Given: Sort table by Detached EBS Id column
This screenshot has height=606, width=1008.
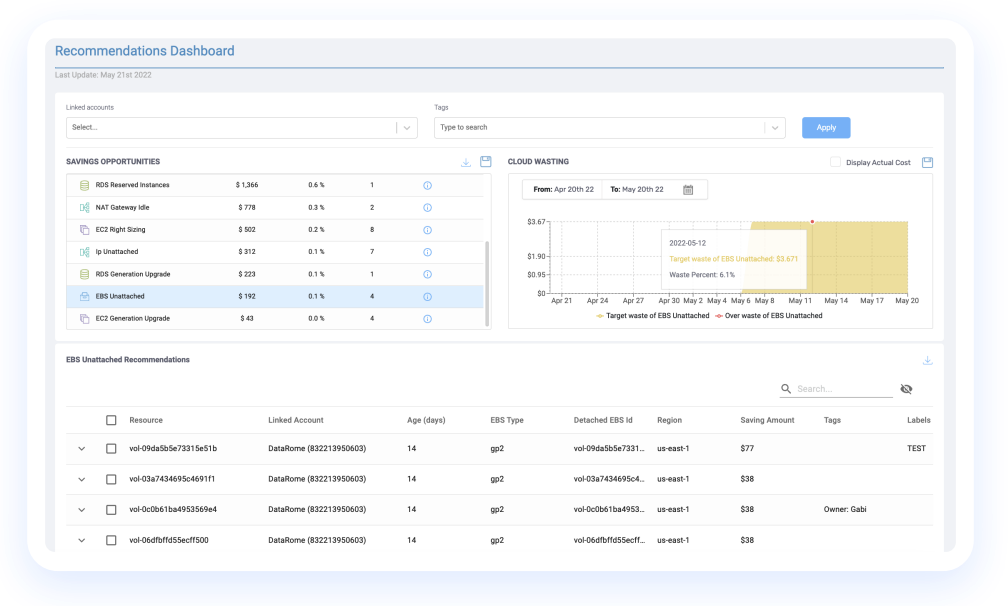Looking at the screenshot, I should coord(603,420).
